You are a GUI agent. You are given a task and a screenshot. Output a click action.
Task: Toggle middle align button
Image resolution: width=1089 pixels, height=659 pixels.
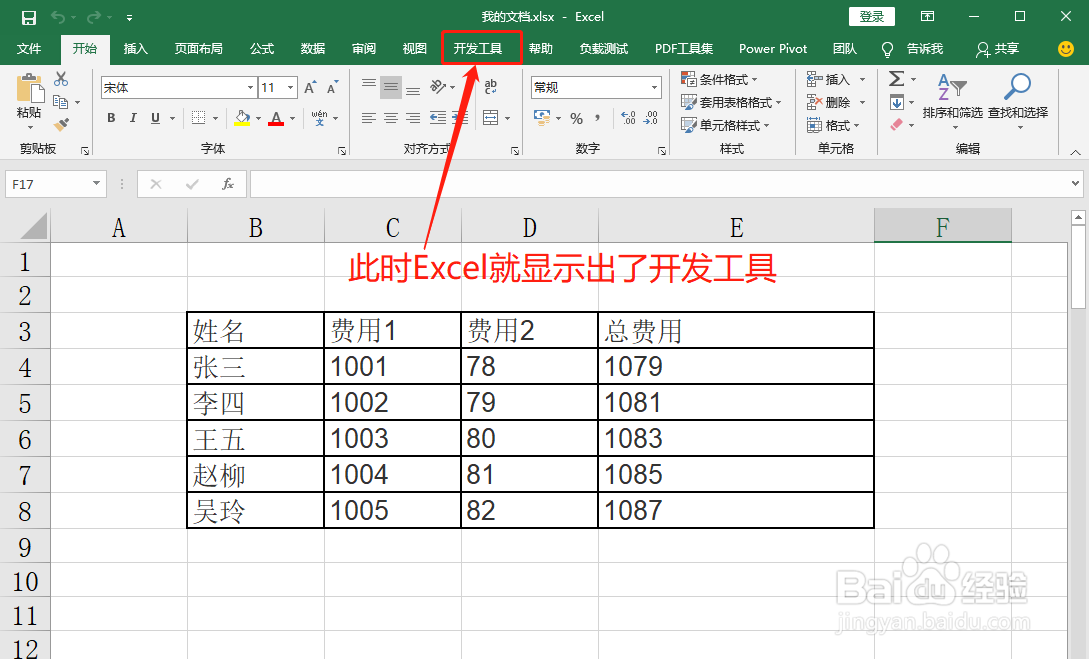click(391, 87)
